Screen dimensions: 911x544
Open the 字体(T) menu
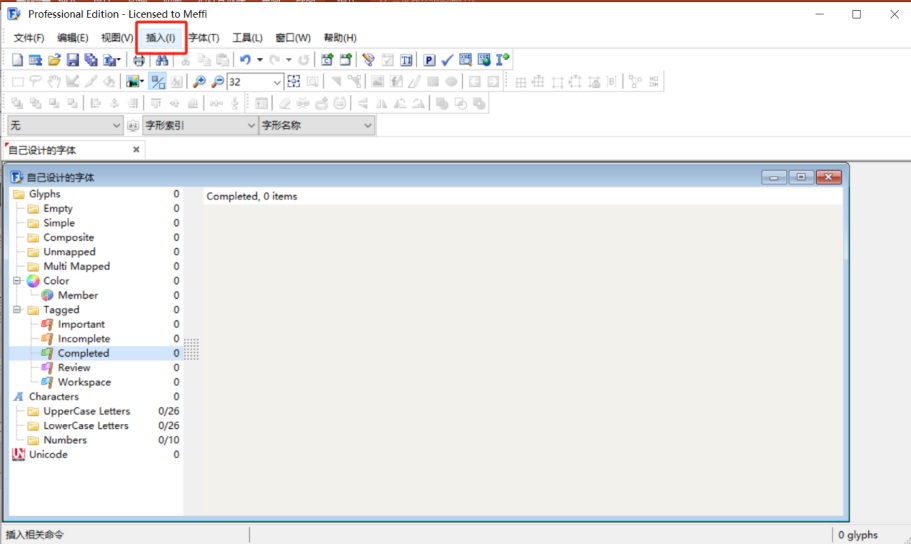[x=204, y=38]
